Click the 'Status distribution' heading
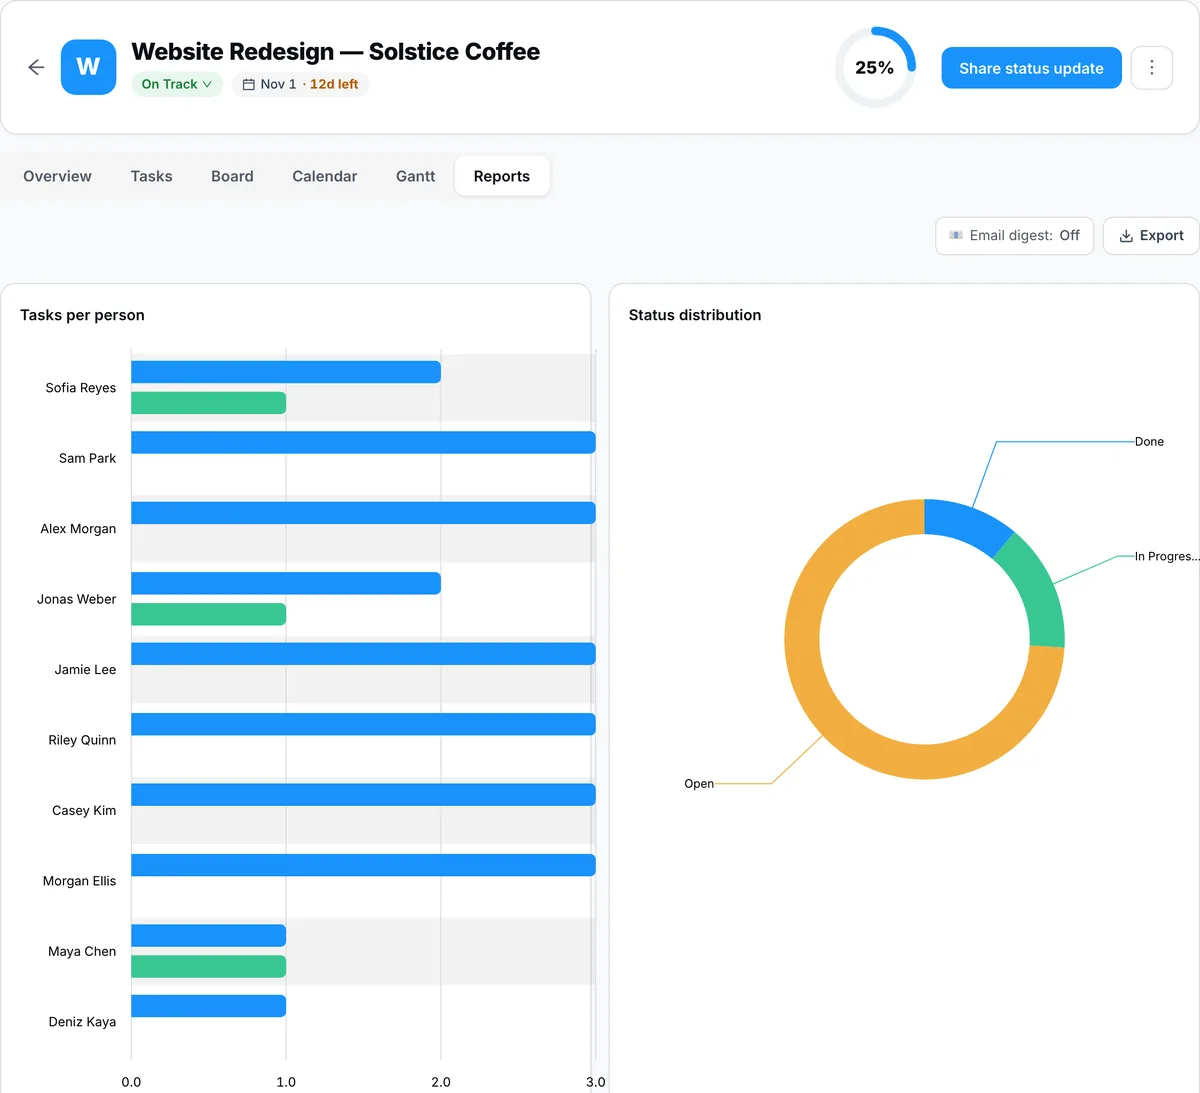The width and height of the screenshot is (1200, 1093). [x=695, y=315]
